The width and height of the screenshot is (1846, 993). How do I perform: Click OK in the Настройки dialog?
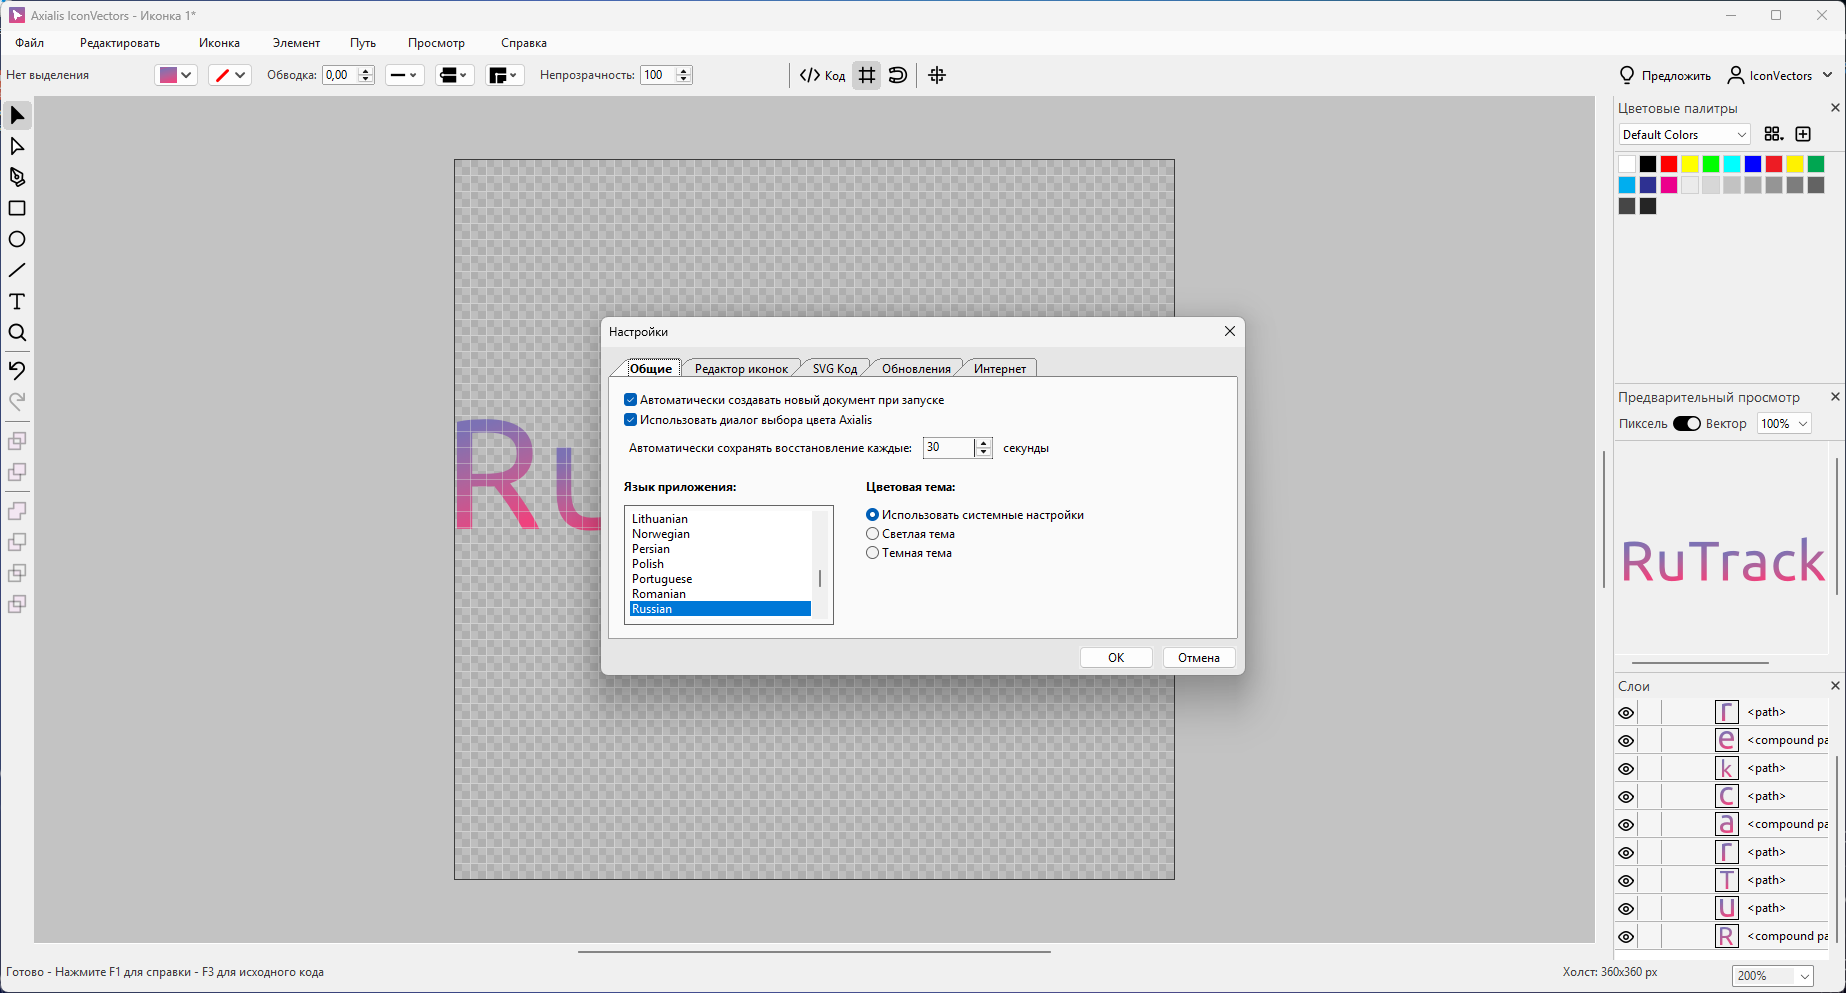tap(1116, 658)
